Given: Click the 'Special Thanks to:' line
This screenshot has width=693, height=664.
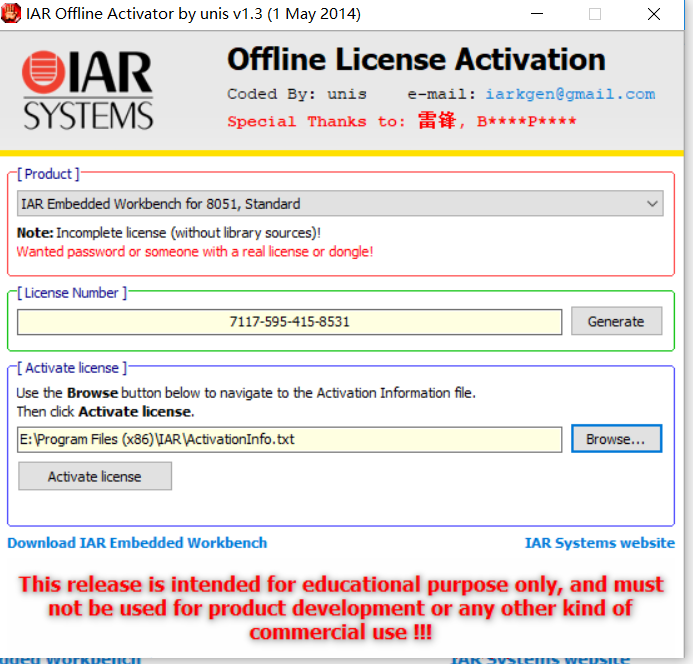Looking at the screenshot, I should coord(402,121).
